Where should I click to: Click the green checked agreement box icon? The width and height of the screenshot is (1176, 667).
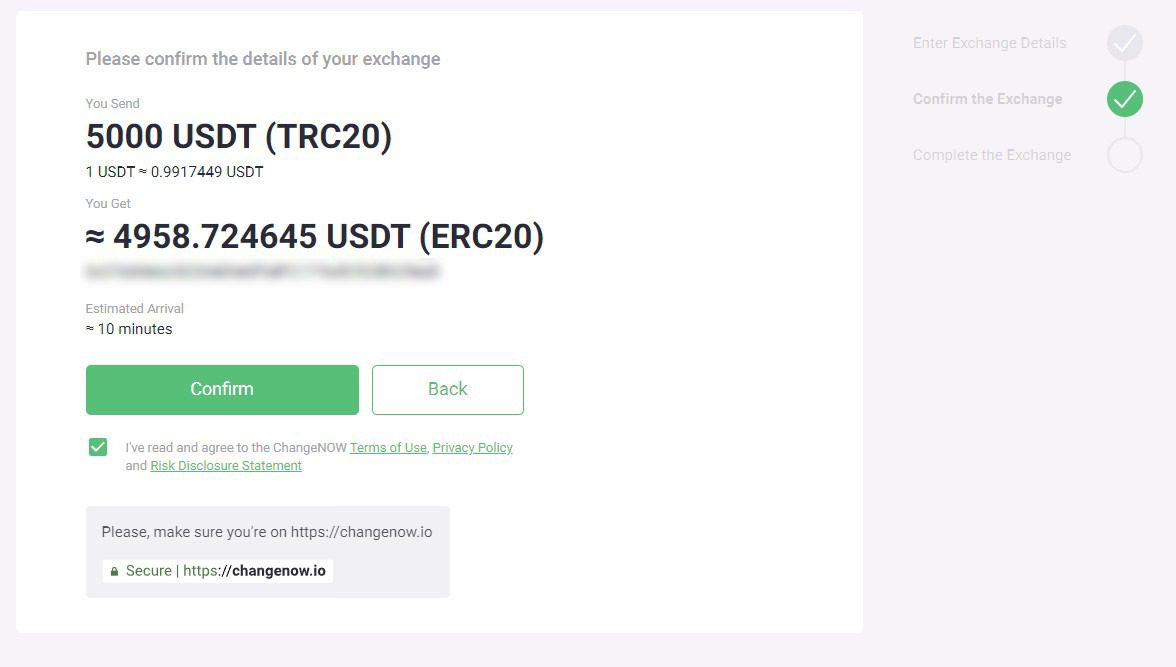(97, 447)
